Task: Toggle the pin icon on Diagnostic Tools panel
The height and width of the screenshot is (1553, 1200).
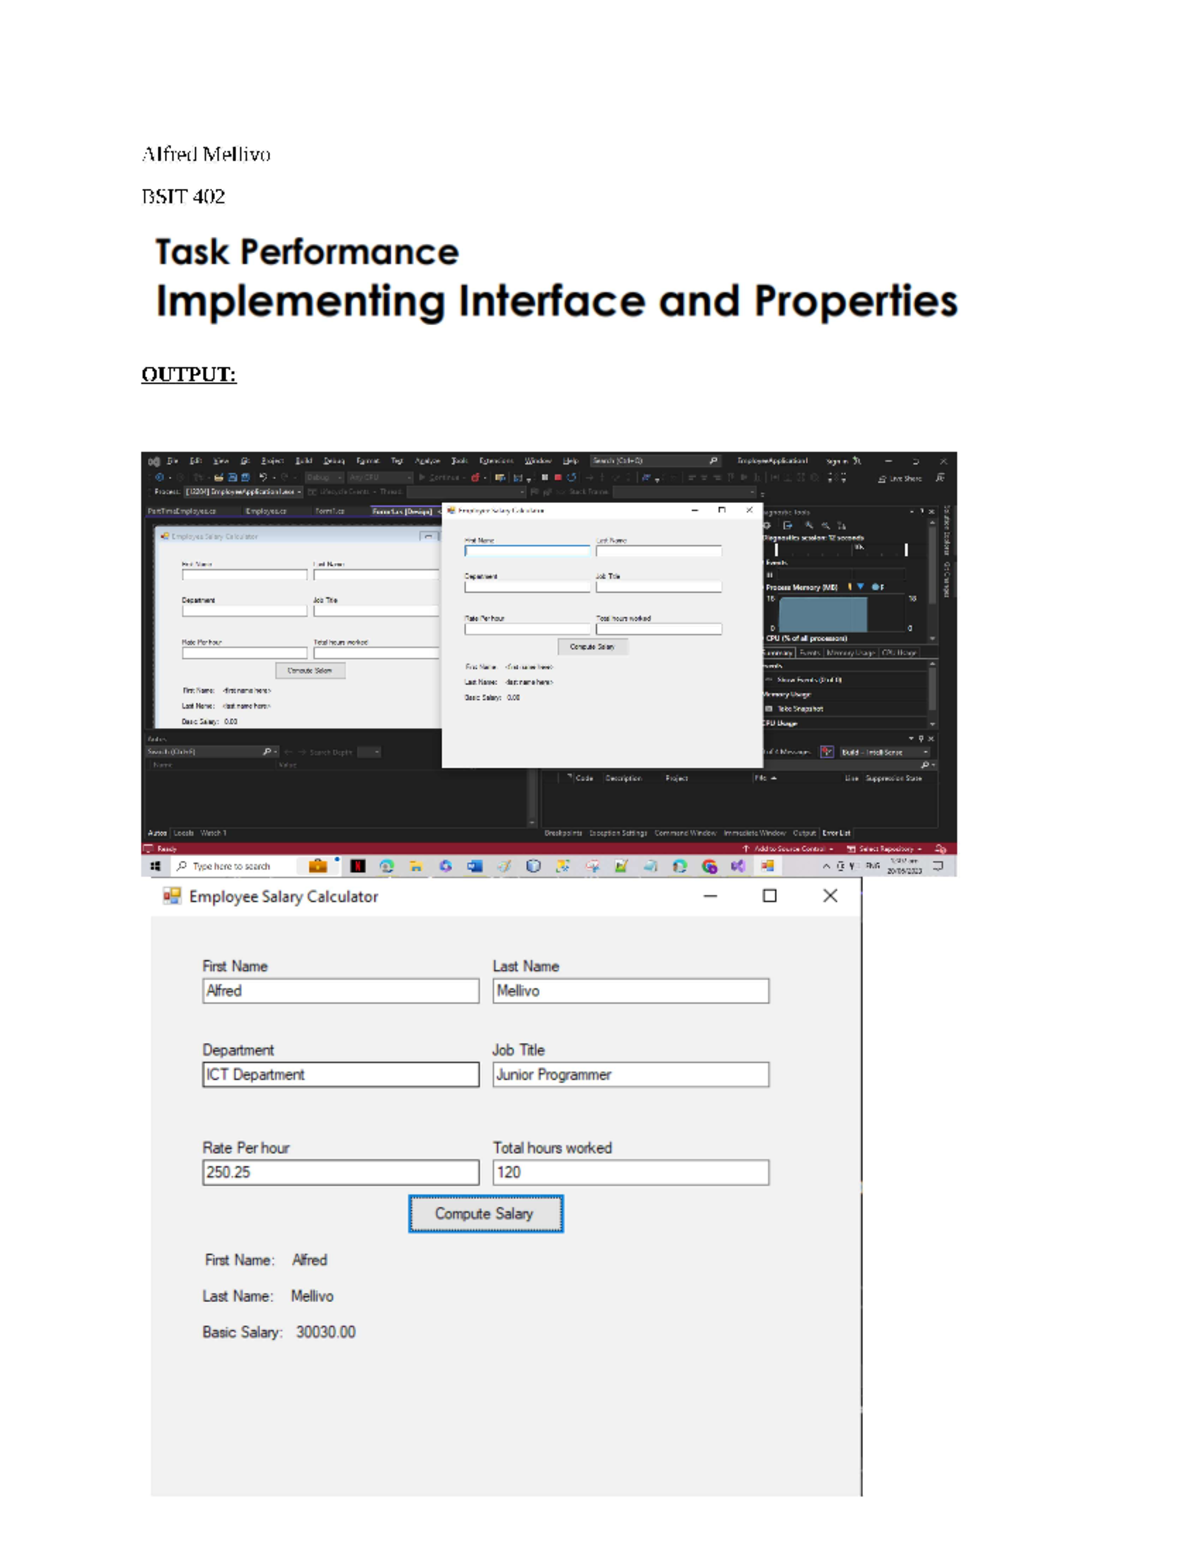Action: [921, 512]
